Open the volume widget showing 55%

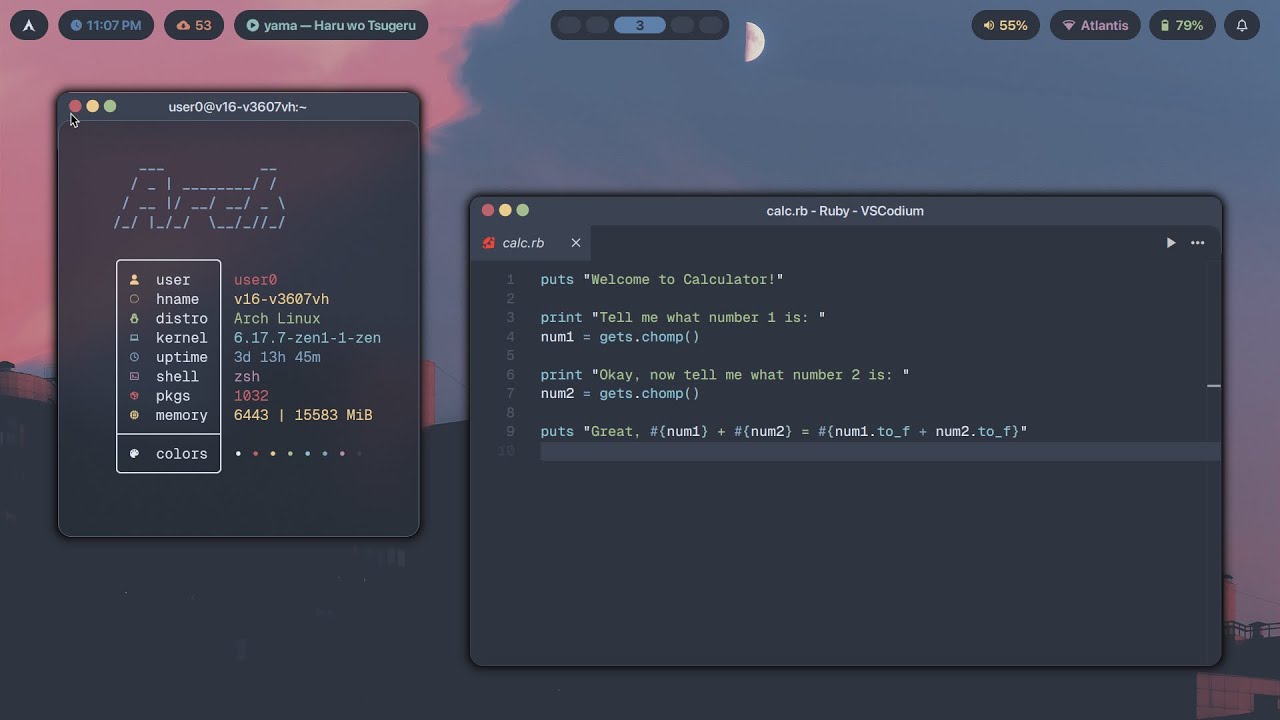coord(1006,25)
